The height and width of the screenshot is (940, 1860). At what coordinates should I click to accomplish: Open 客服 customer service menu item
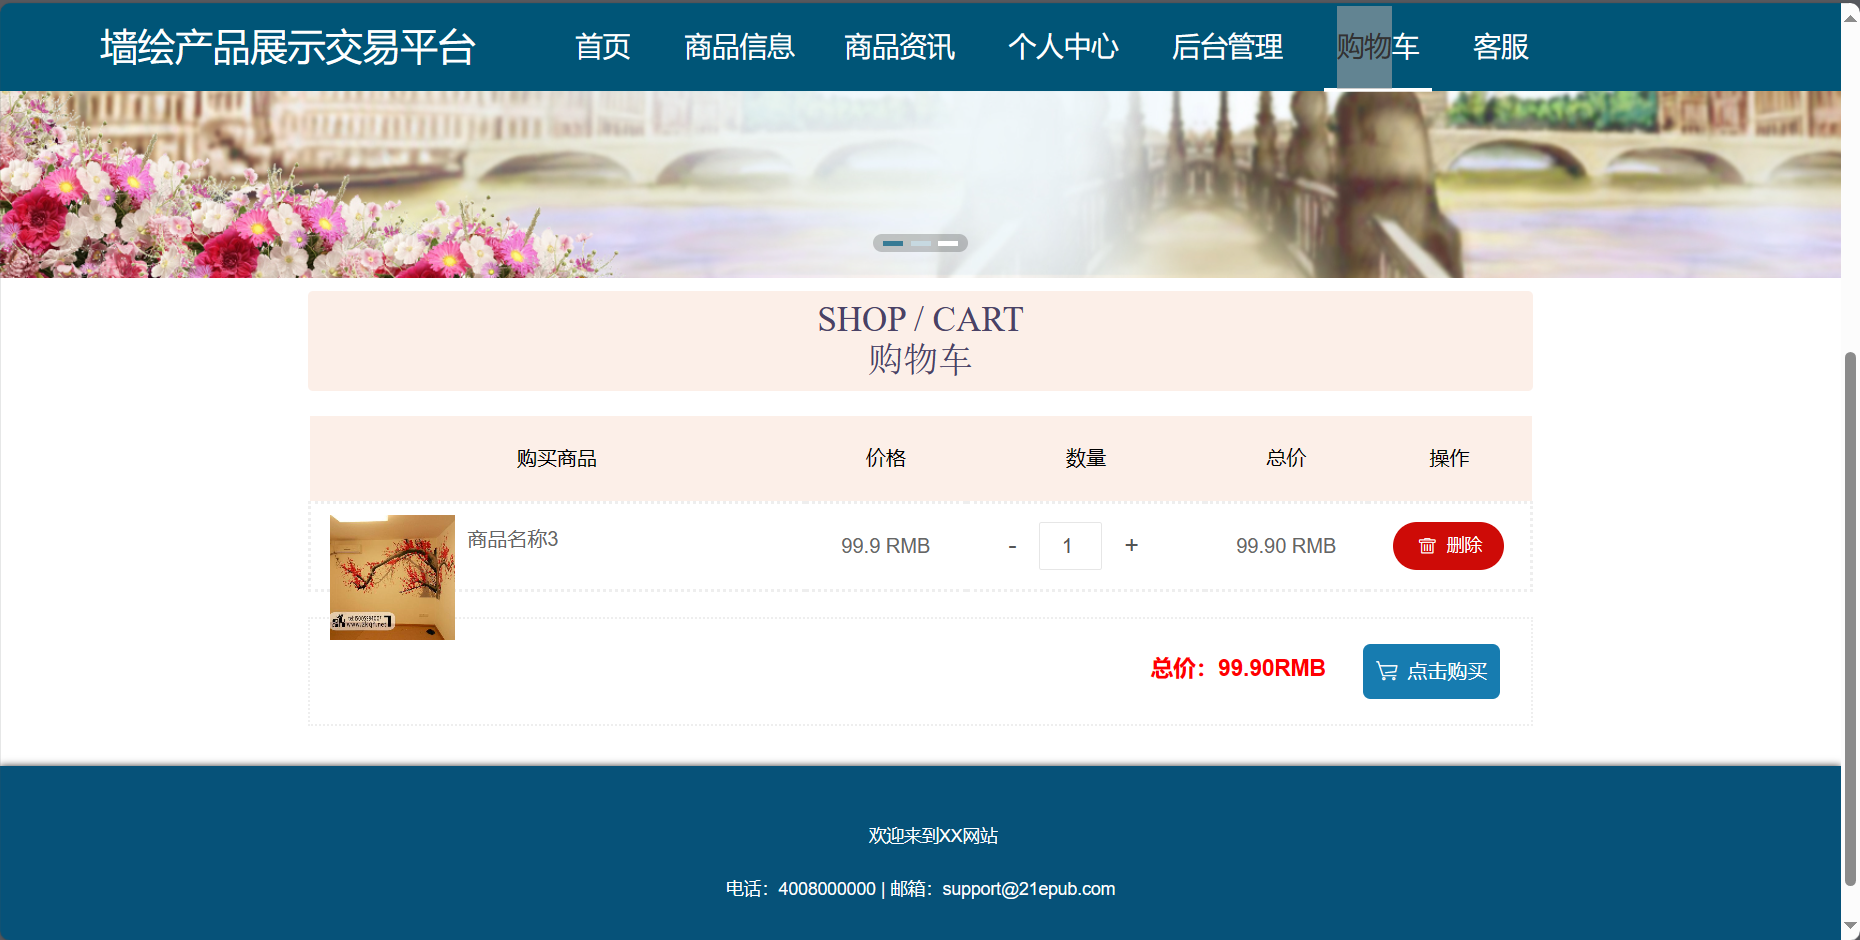(x=1501, y=47)
